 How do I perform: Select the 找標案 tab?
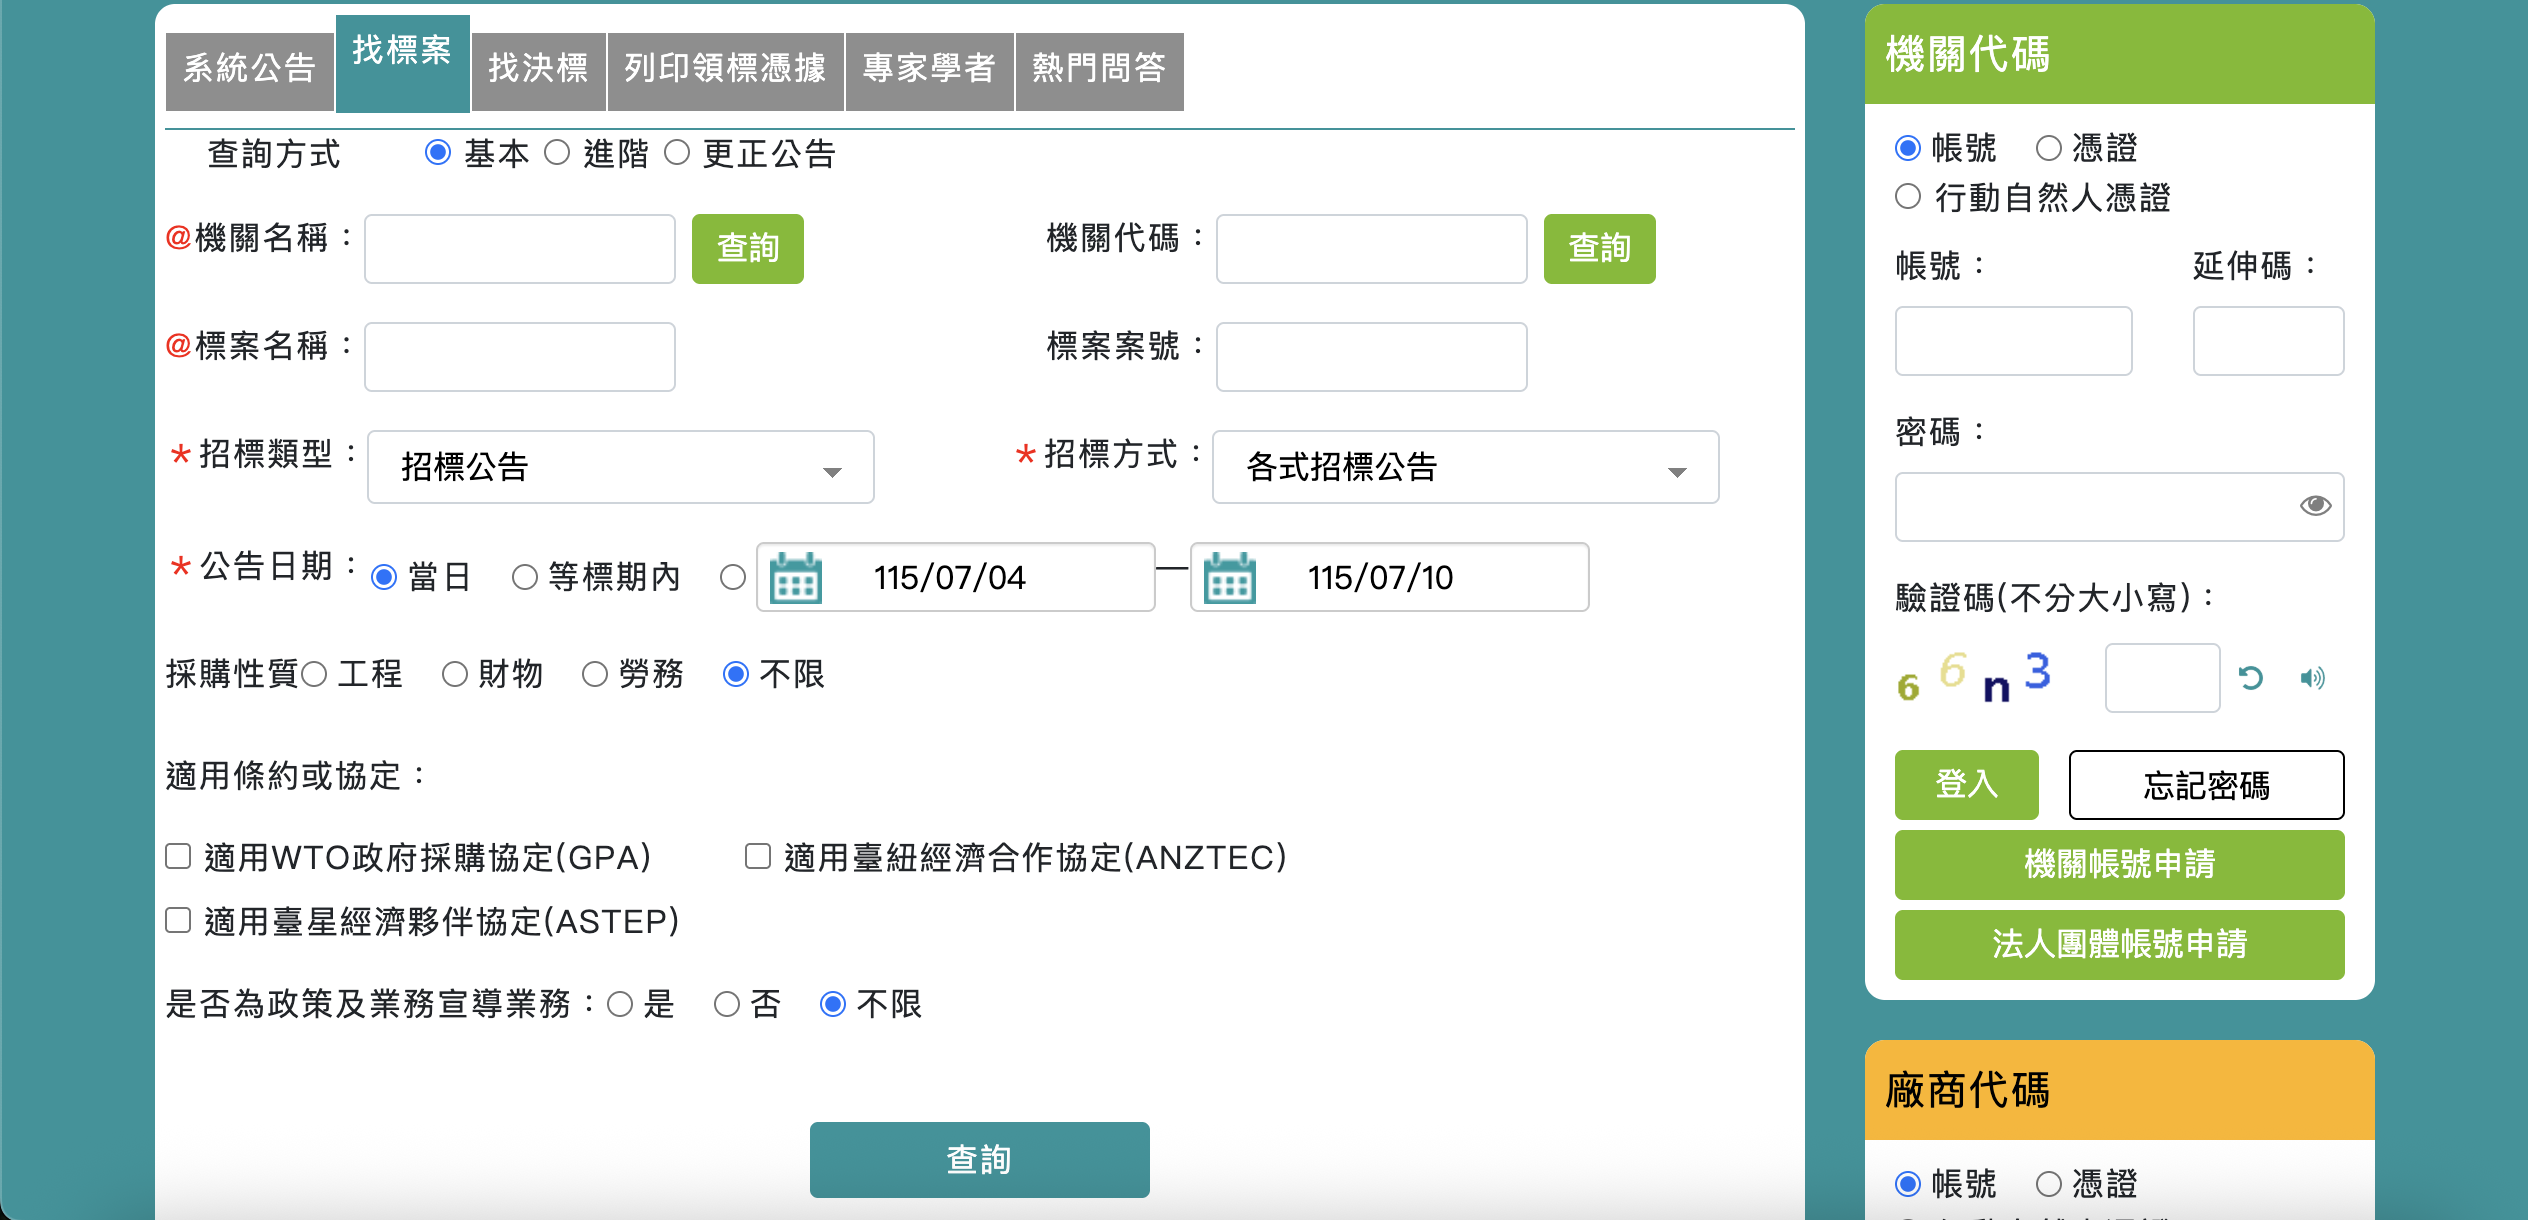coord(402,62)
